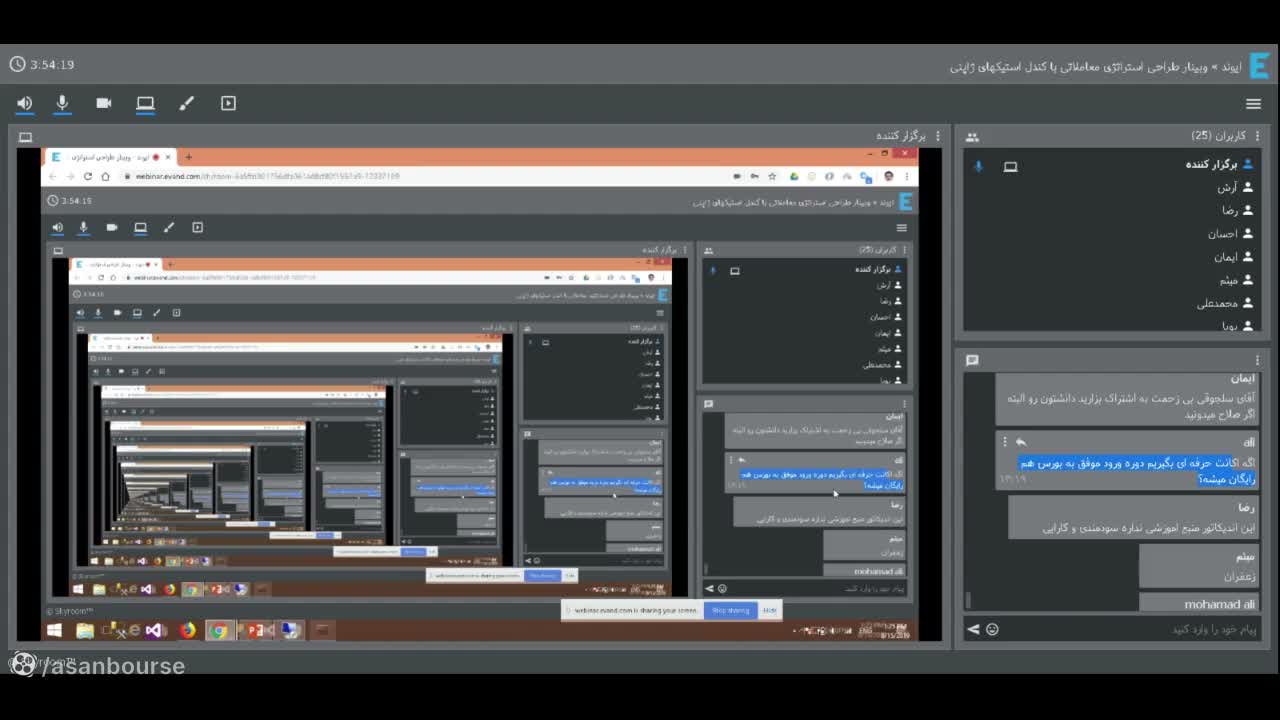The image size is (1280, 720).
Task: Click the home button in shared Chrome
Action: [105, 176]
